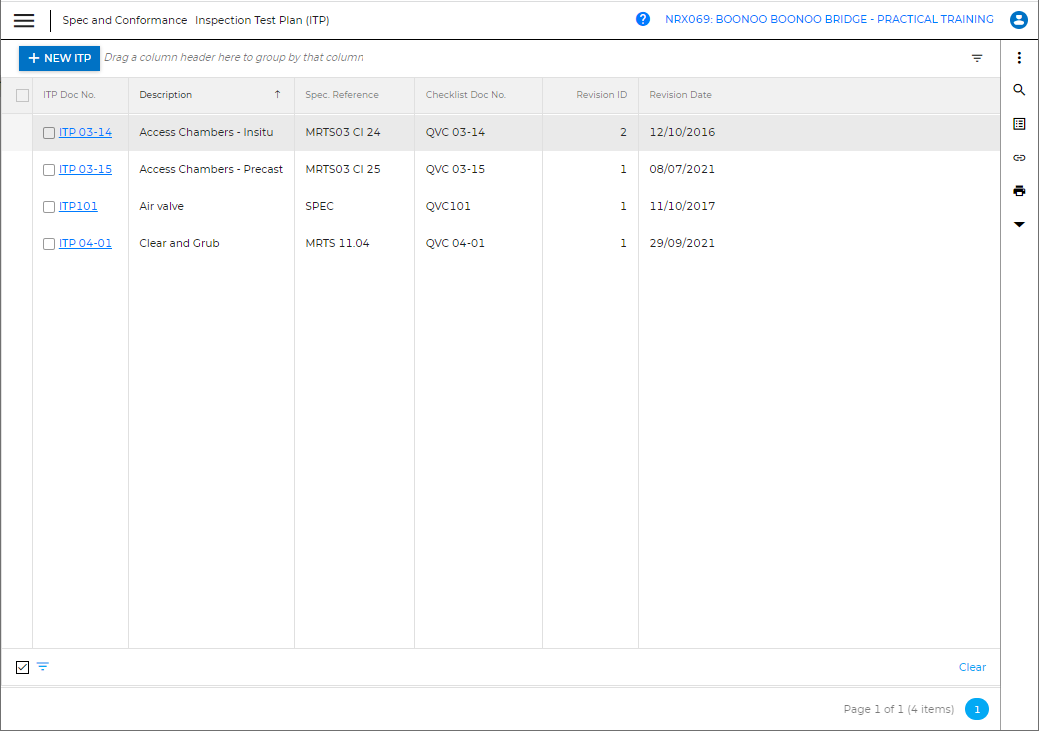Open the filter builder icon at bottom
Viewport: 1039px width, 731px height.
(x=43, y=667)
